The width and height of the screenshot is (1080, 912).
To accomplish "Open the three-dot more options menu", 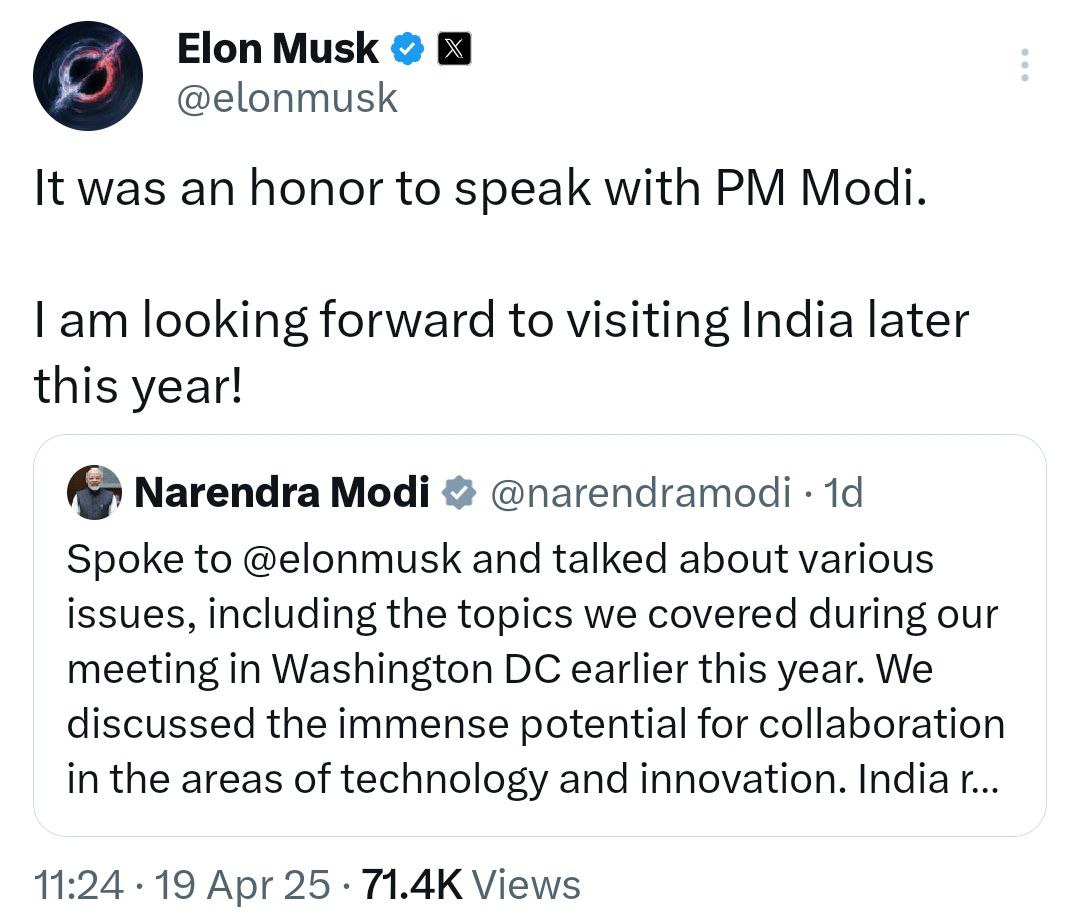I will (1023, 65).
